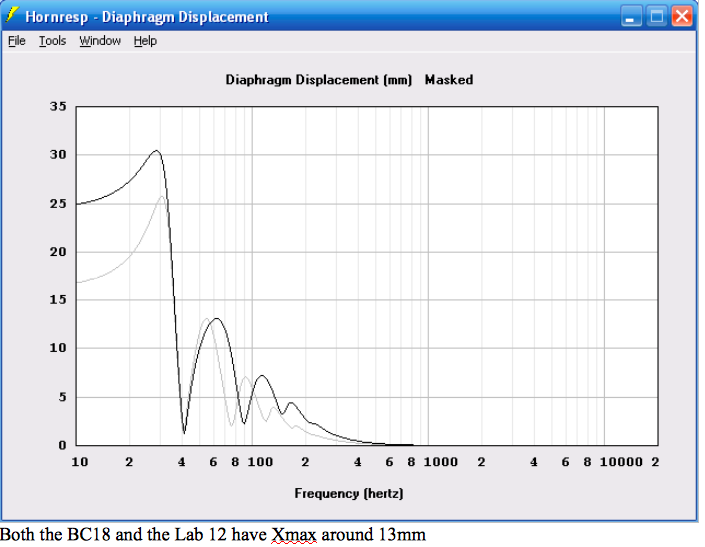Click the y-axis value 35
Image resolution: width=705 pixels, height=547 pixels.
pyautogui.click(x=58, y=107)
